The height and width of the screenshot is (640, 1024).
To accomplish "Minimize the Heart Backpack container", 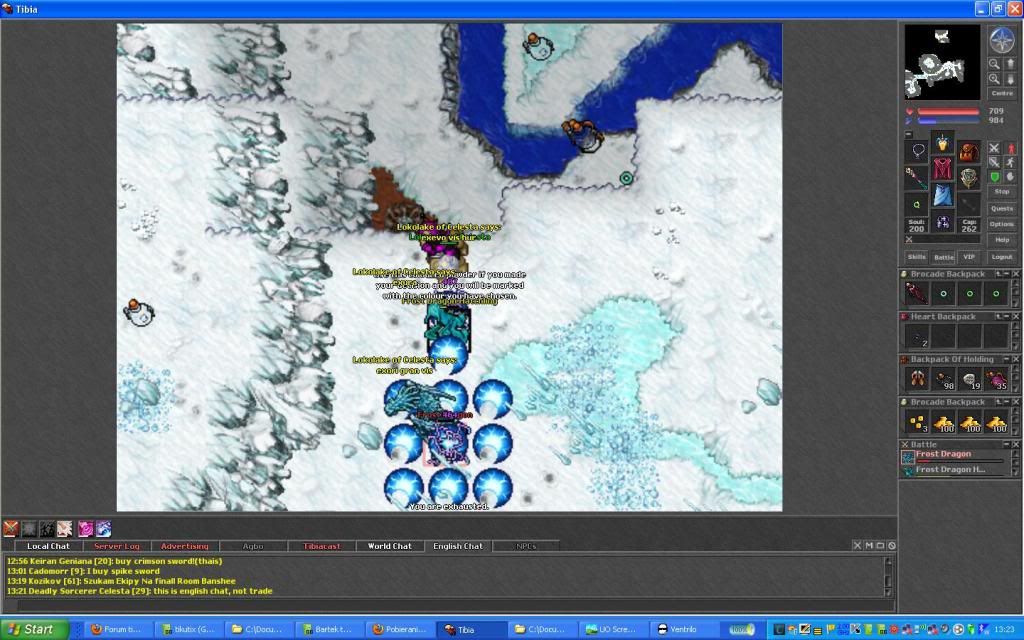I will tap(1007, 316).
